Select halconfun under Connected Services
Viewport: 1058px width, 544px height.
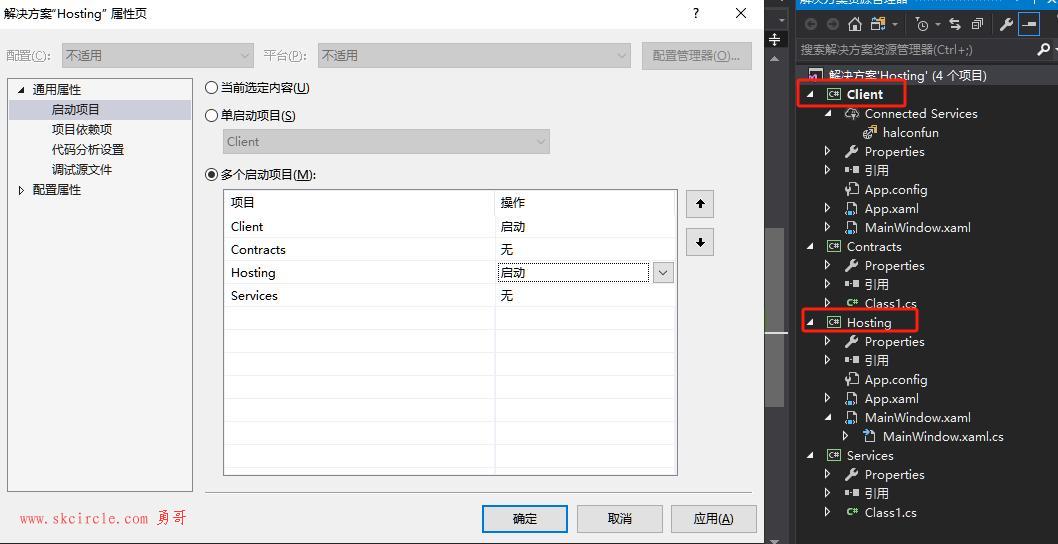point(910,132)
